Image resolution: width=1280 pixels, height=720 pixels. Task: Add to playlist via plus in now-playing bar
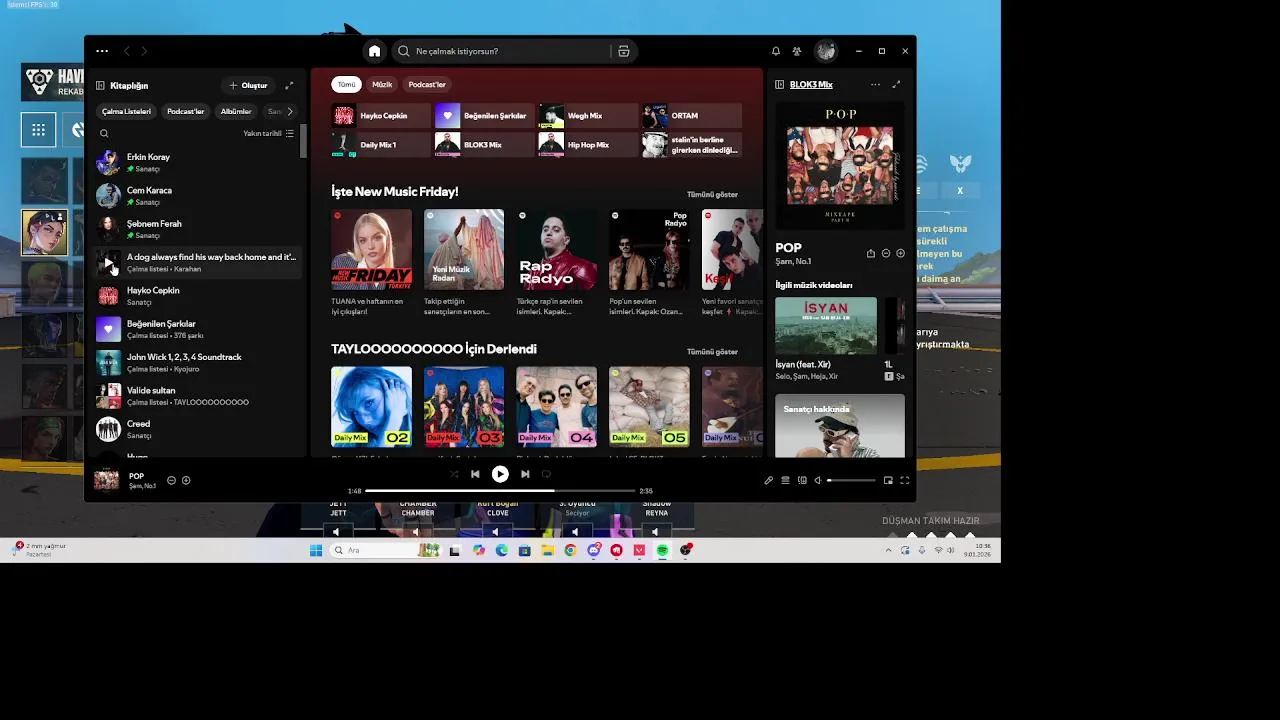[186, 480]
